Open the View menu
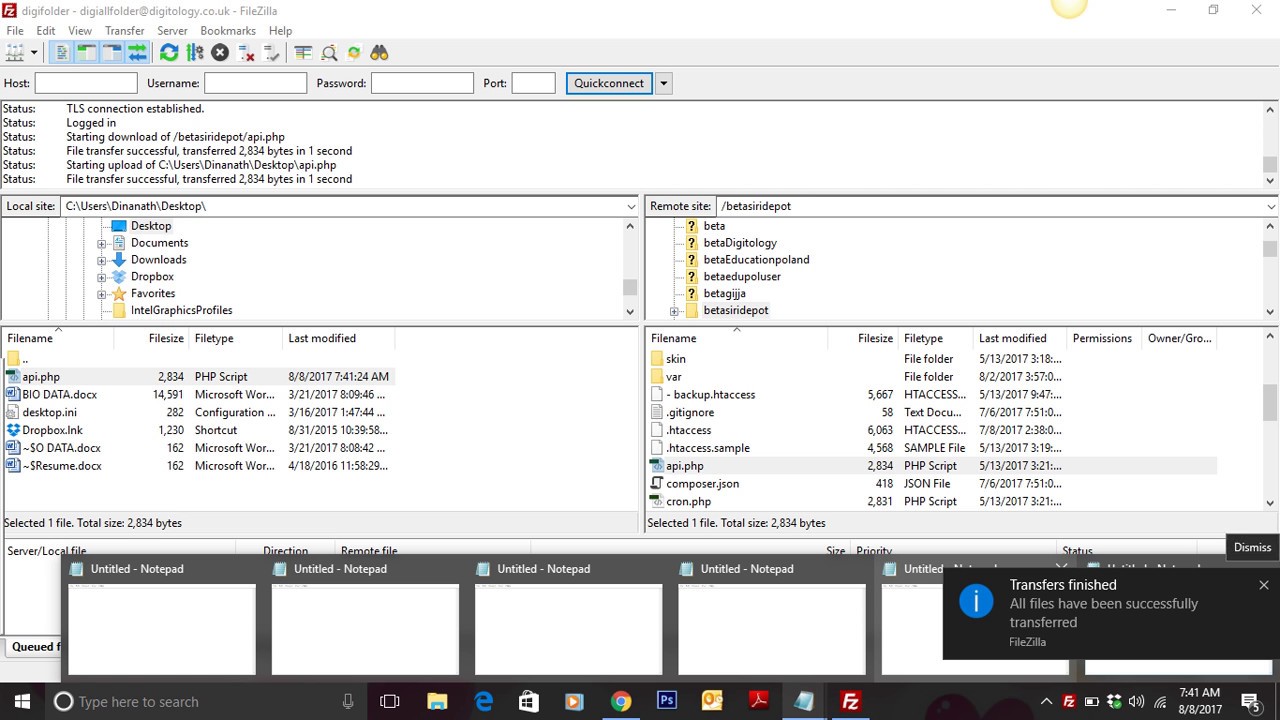The width and height of the screenshot is (1280, 720). click(x=80, y=31)
